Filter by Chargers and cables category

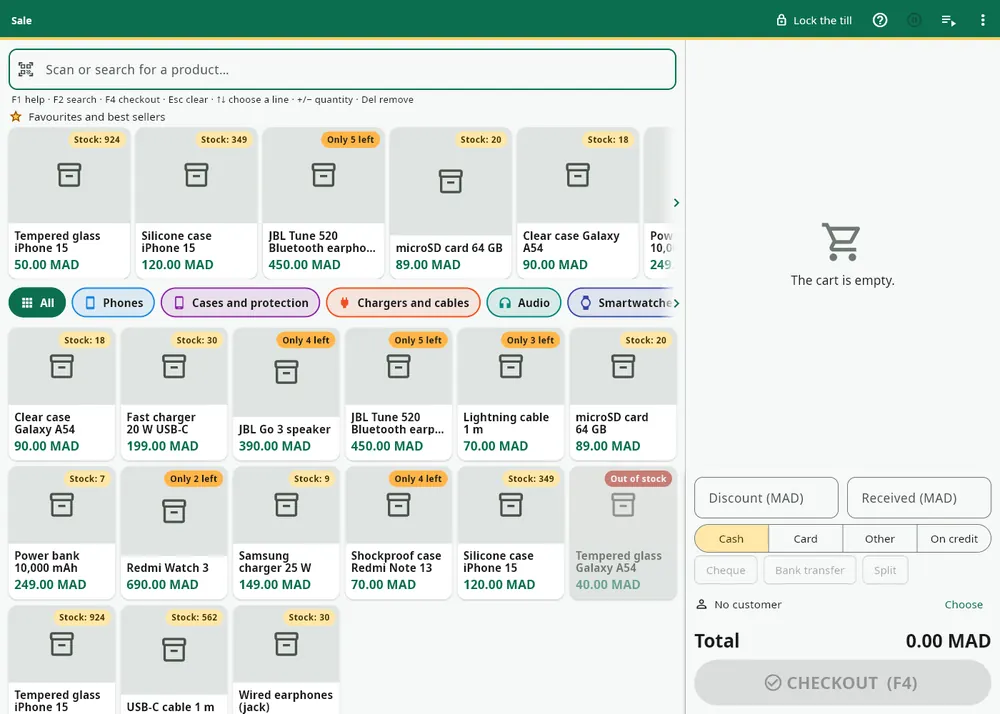(x=403, y=303)
